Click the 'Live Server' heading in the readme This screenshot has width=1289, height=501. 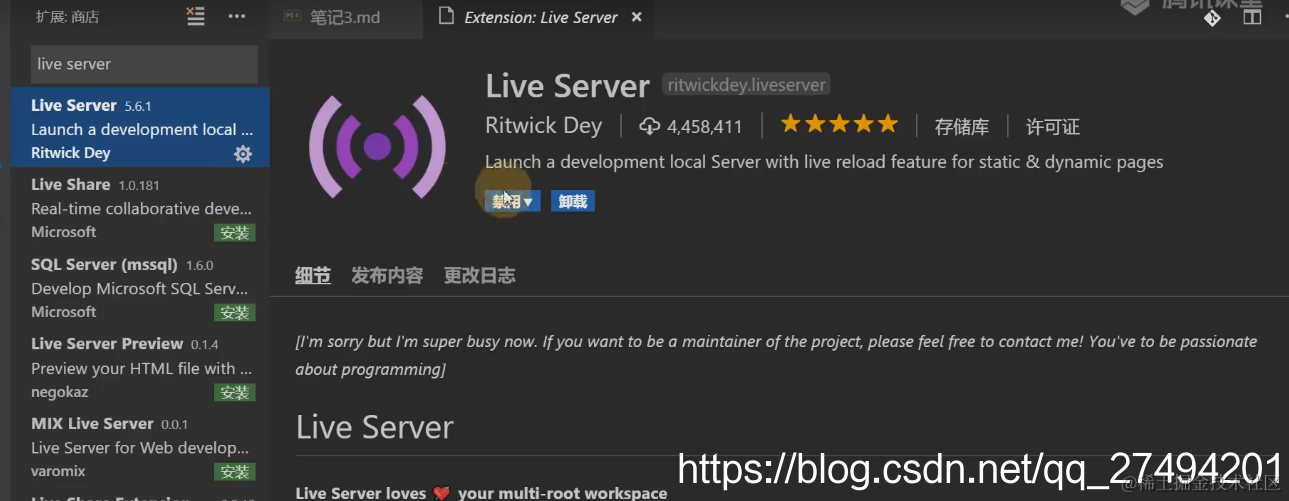[375, 428]
